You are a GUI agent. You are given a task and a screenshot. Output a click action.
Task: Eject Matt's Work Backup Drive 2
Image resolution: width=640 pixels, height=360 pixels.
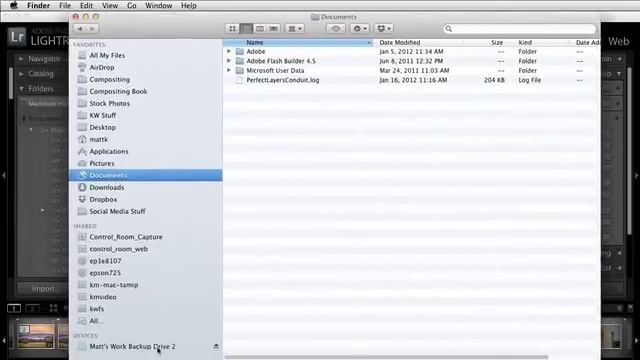[216, 346]
